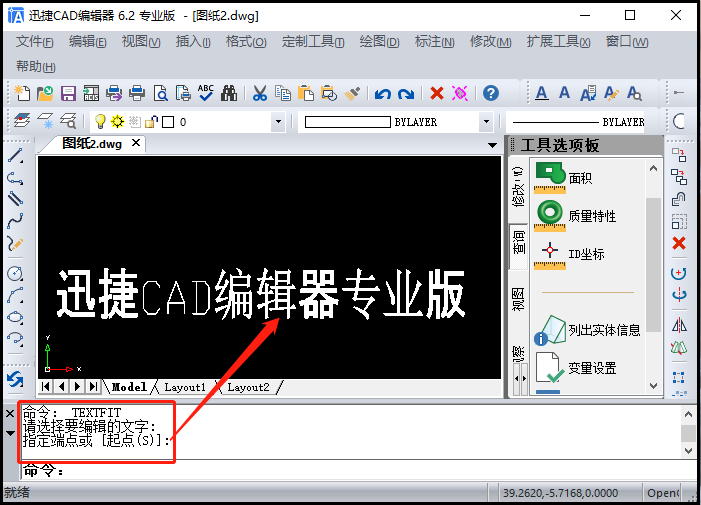Viewport: 701px width, 505px height.
Task: Expand the layer dropdown showing 0
Action: coord(278,122)
